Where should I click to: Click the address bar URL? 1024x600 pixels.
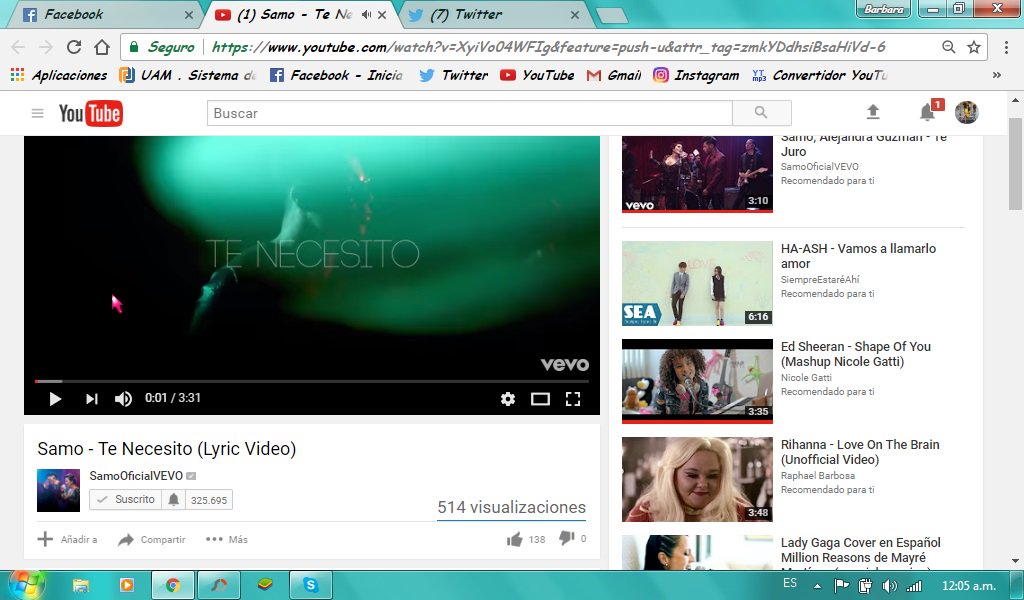pyautogui.click(x=549, y=47)
